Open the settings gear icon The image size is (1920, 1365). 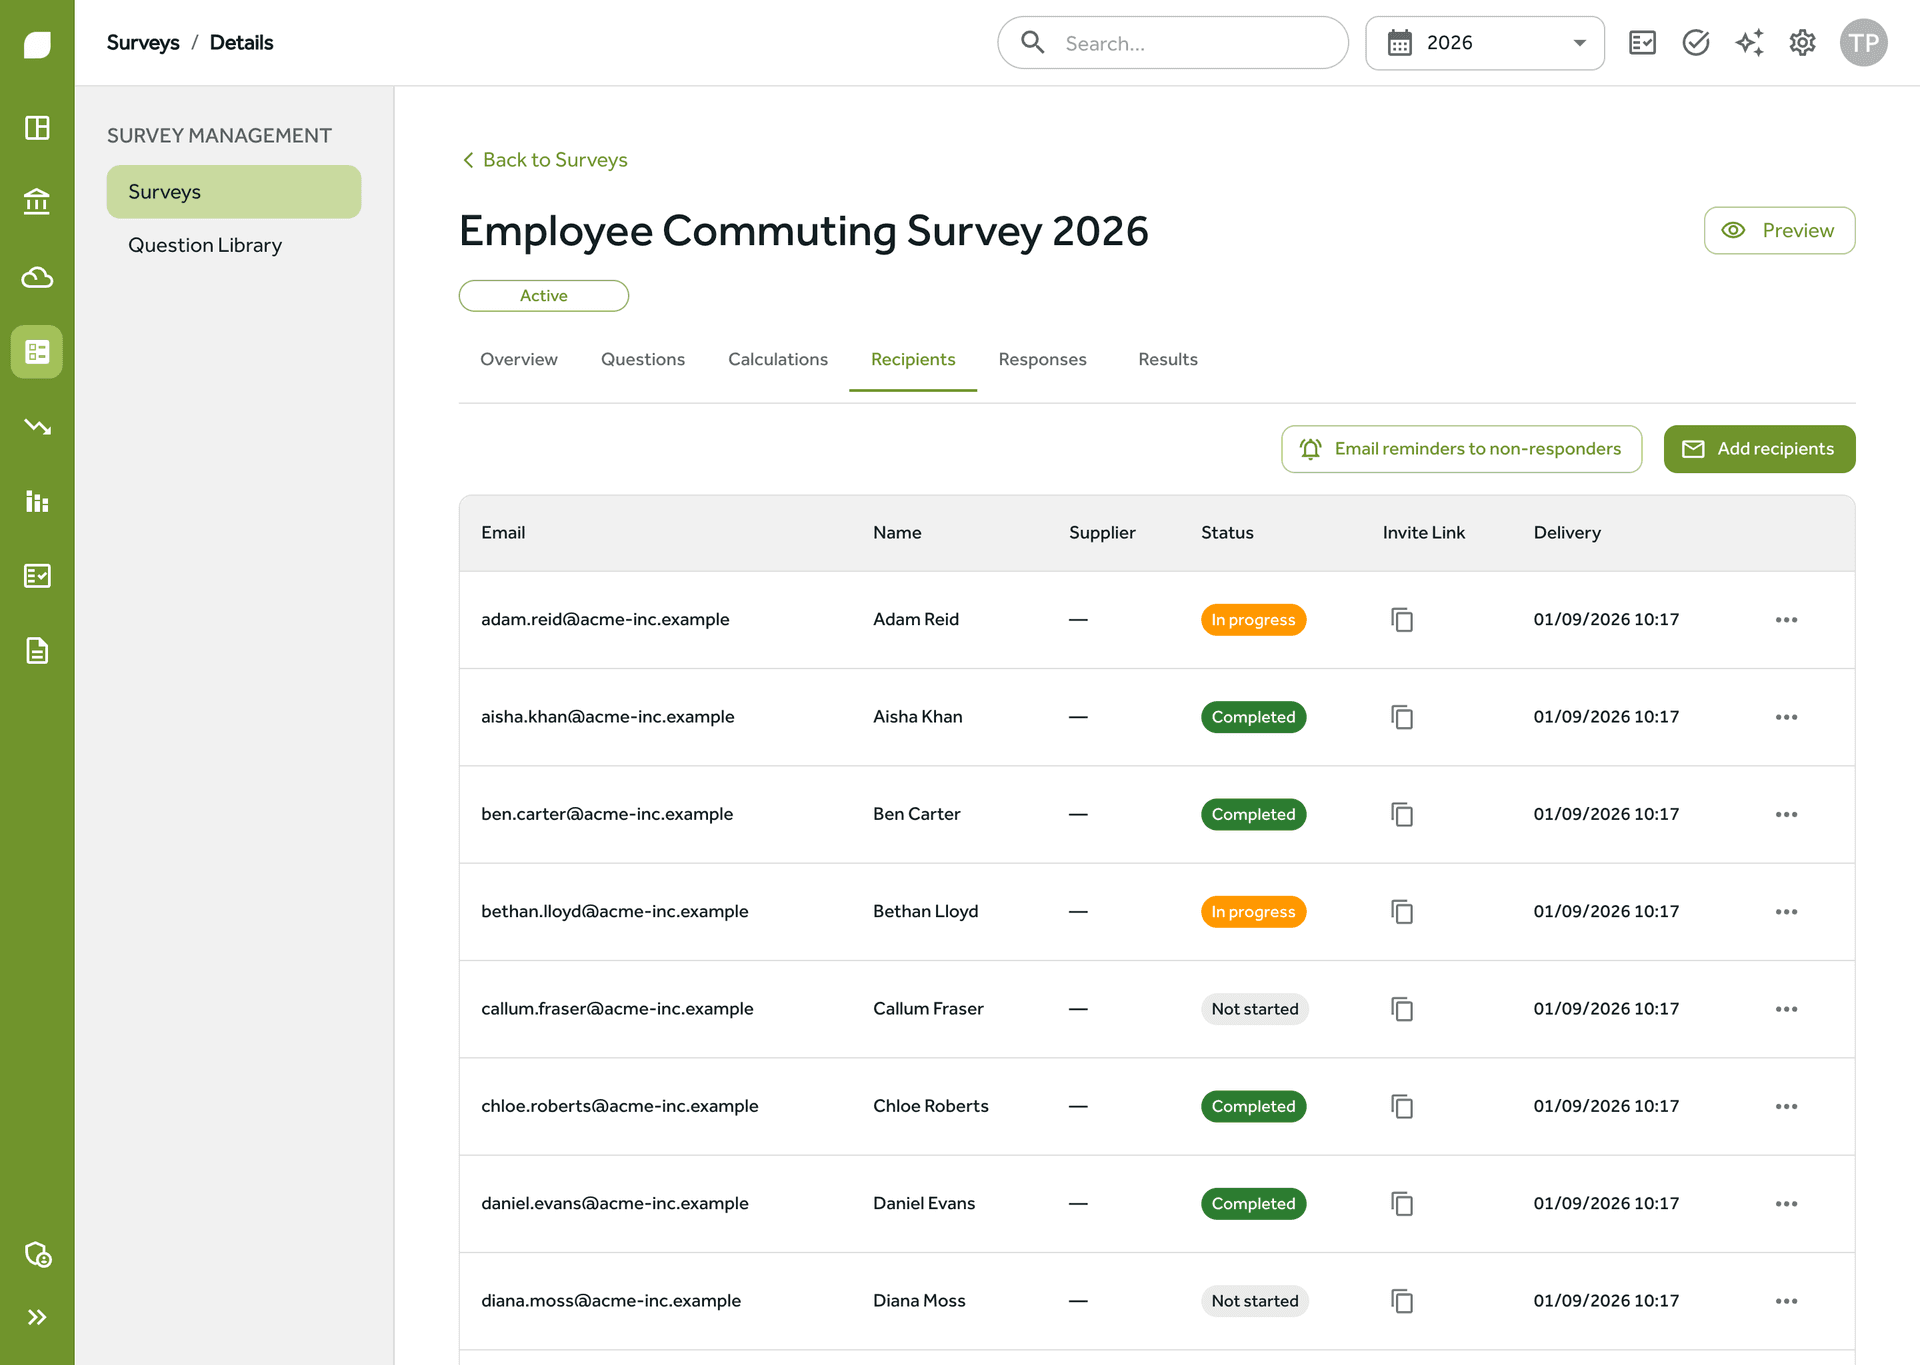(x=1802, y=43)
